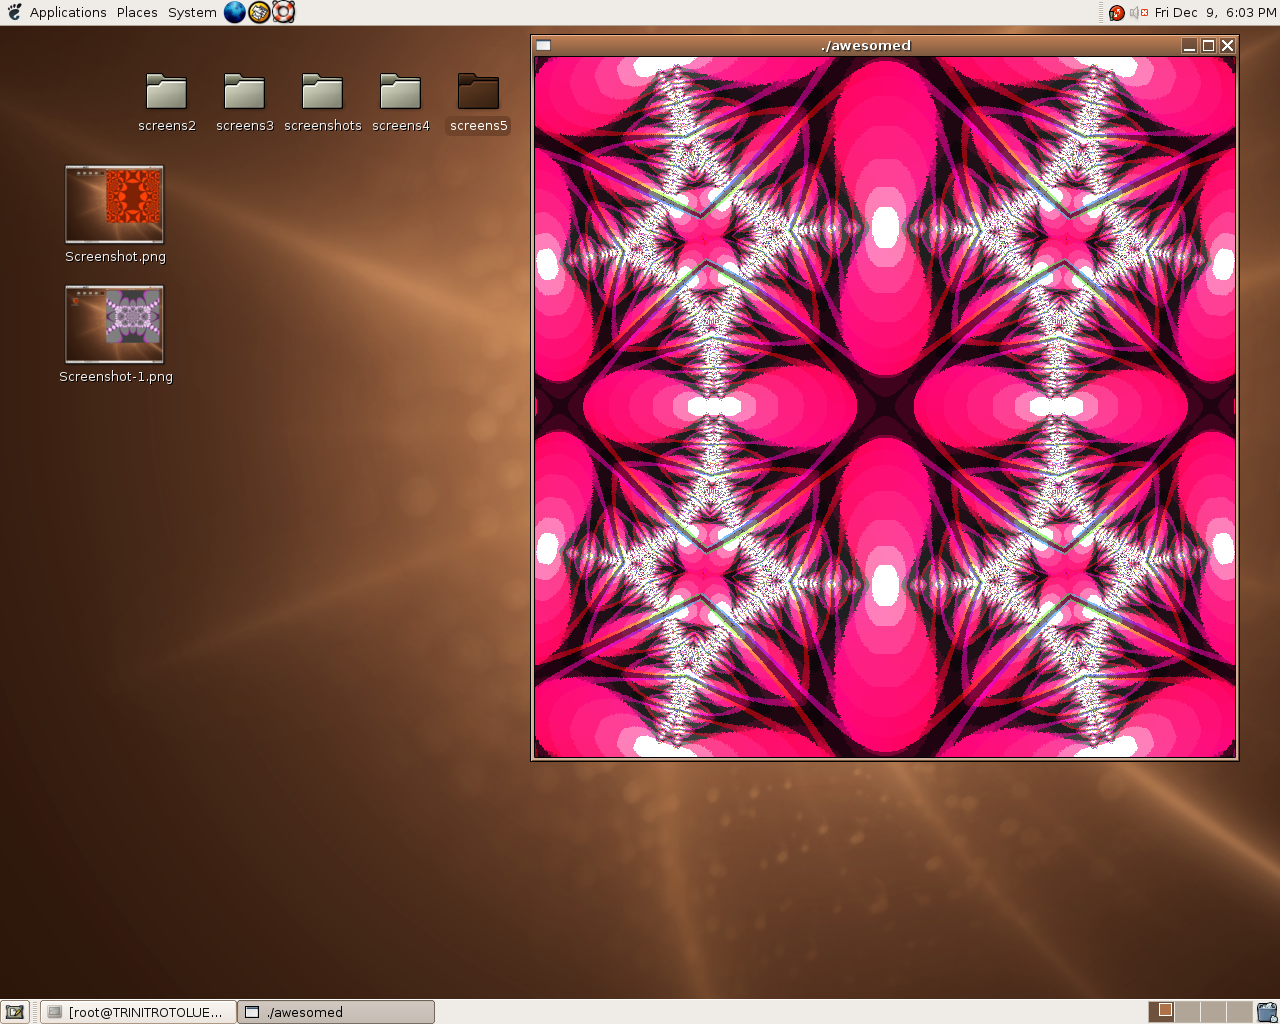1280x1024 pixels.
Task: Click the date and time clock
Action: [x=1215, y=13]
